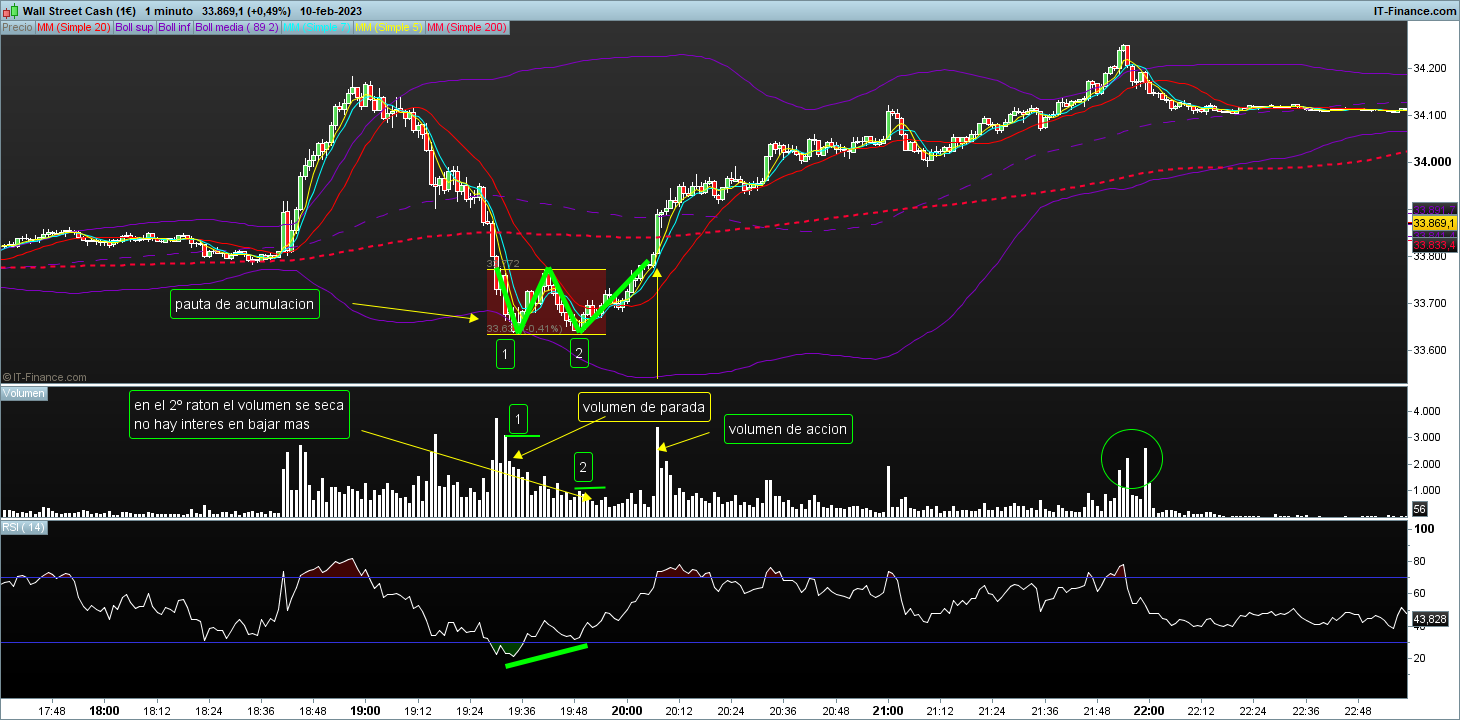
Task: Click the 3.000 volume axis label
Action: [1427, 437]
